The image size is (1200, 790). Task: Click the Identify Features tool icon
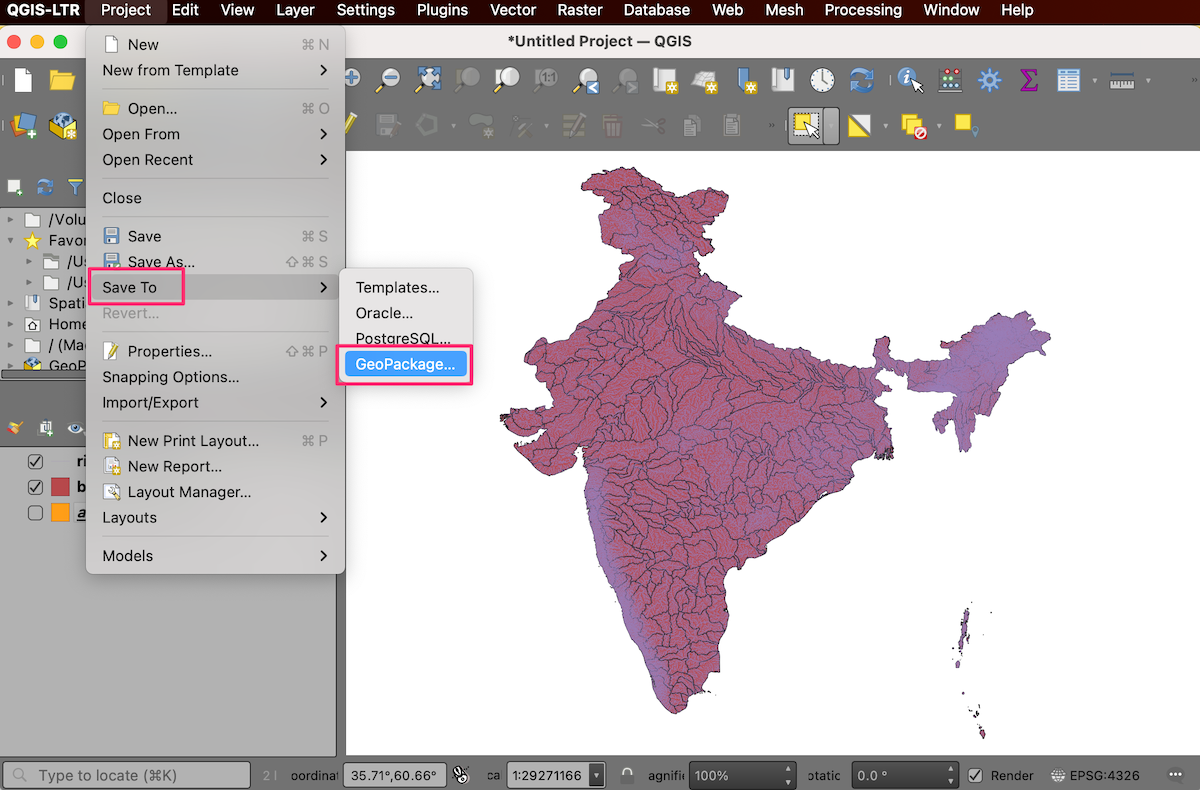(x=909, y=80)
